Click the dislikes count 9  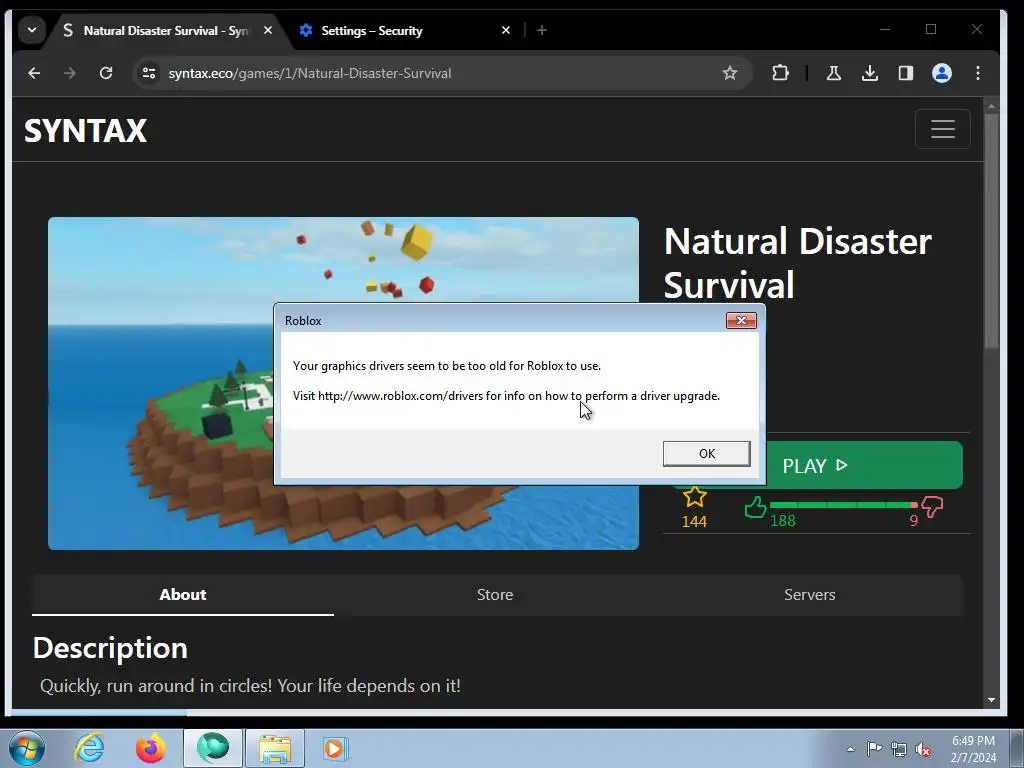click(914, 521)
